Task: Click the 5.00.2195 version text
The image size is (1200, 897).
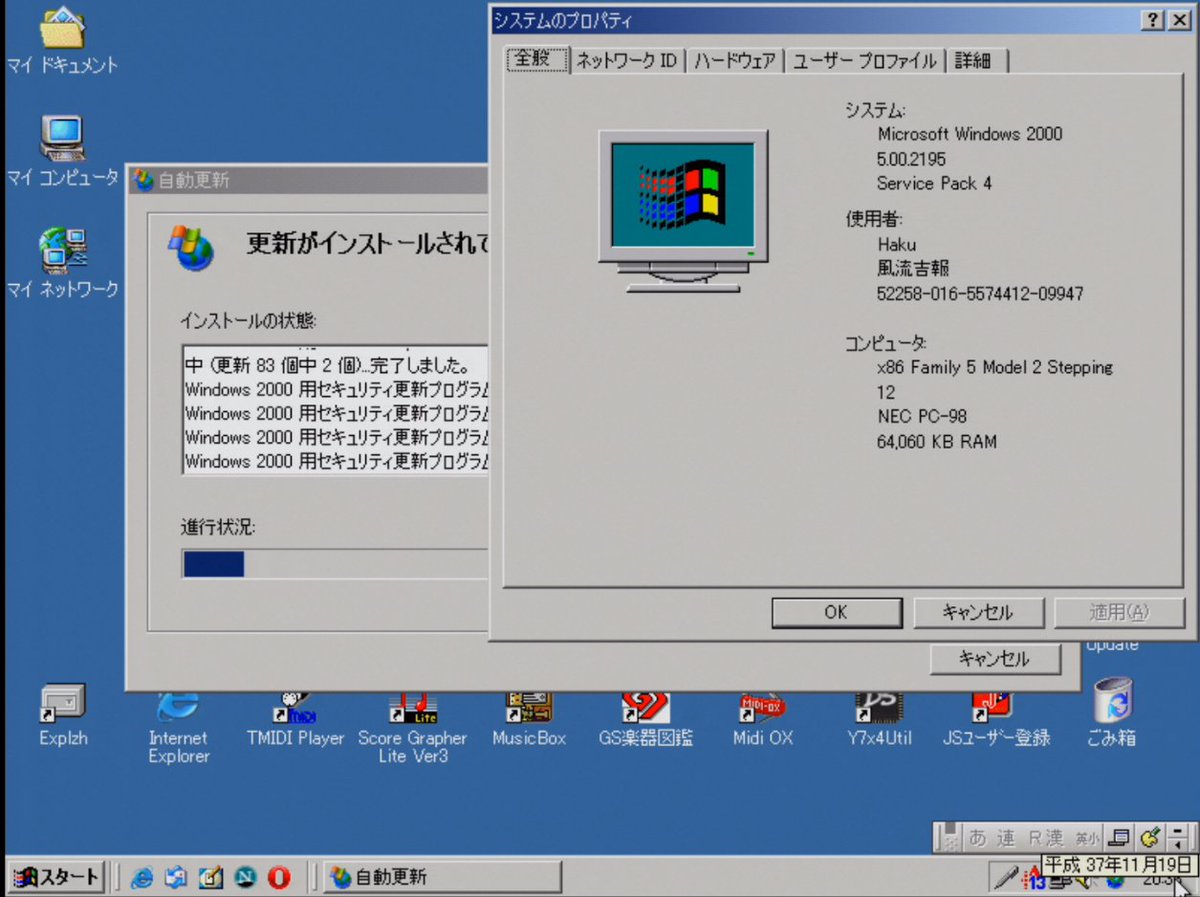Action: pos(911,159)
